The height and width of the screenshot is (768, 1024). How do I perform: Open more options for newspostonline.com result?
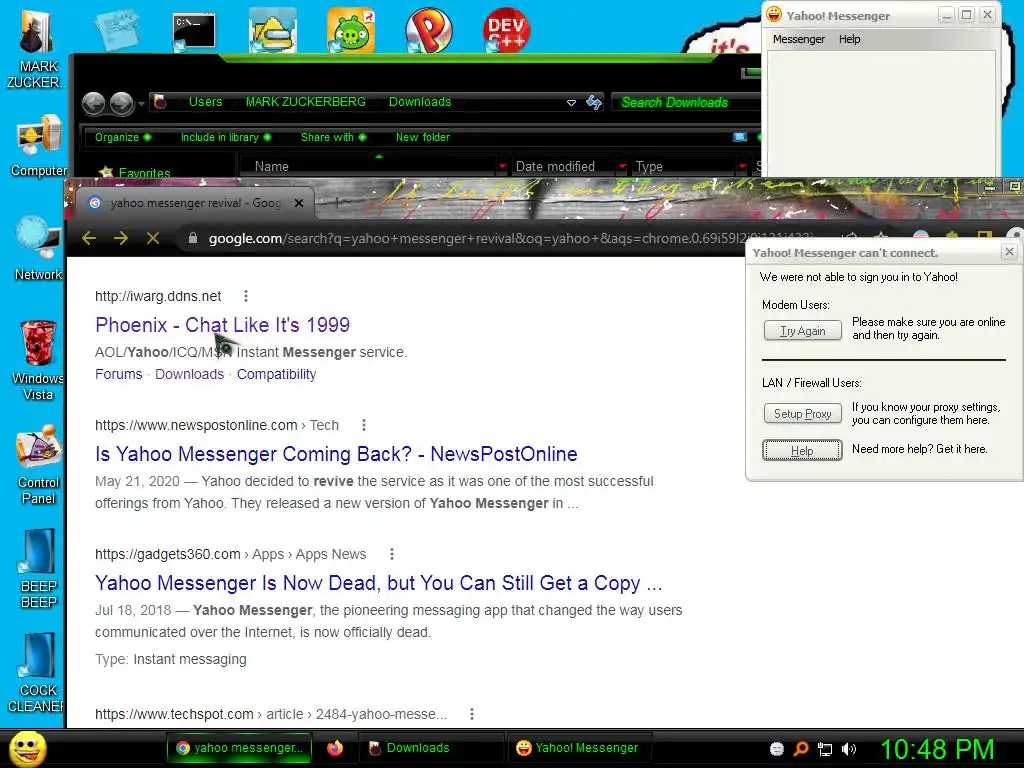364,425
